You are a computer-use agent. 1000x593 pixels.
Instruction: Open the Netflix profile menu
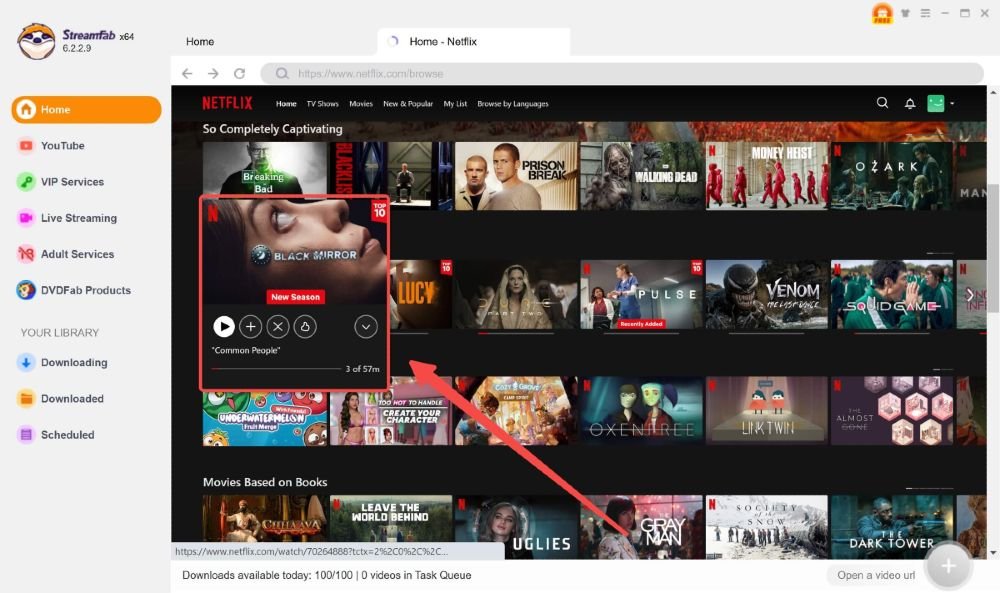click(934, 102)
